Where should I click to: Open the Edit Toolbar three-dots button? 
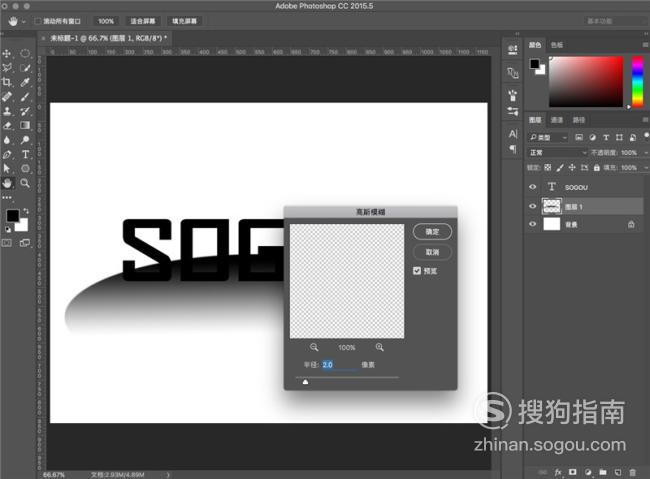coord(7,197)
